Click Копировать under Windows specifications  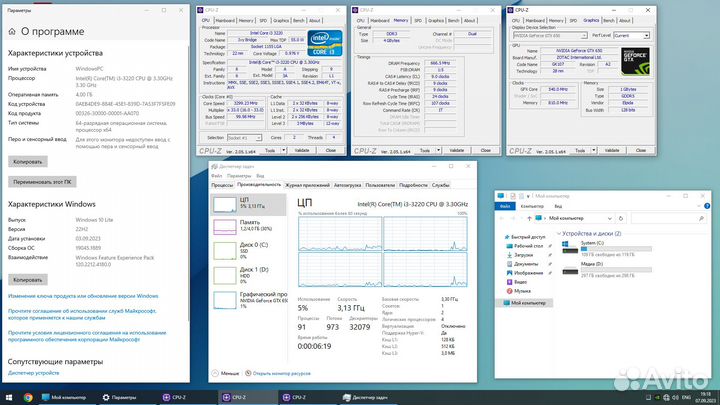(x=28, y=280)
